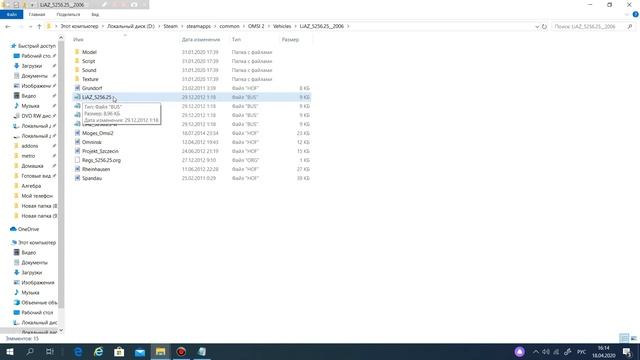
Task: Open the Поделиться ribbon tab
Action: click(68, 14)
